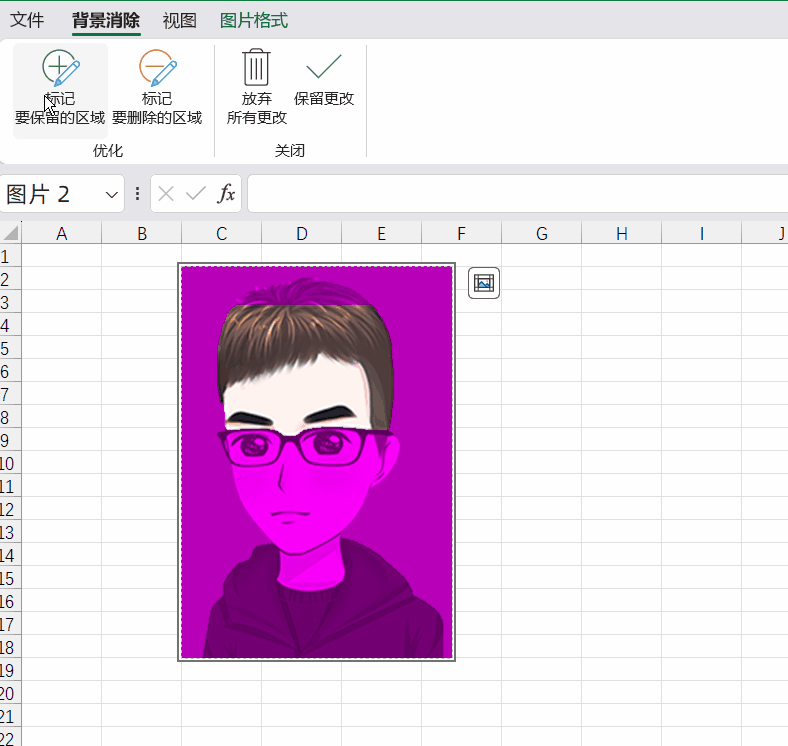Click the formula bar options dots handle
Viewport: 788px width, 746px height.
(137, 194)
